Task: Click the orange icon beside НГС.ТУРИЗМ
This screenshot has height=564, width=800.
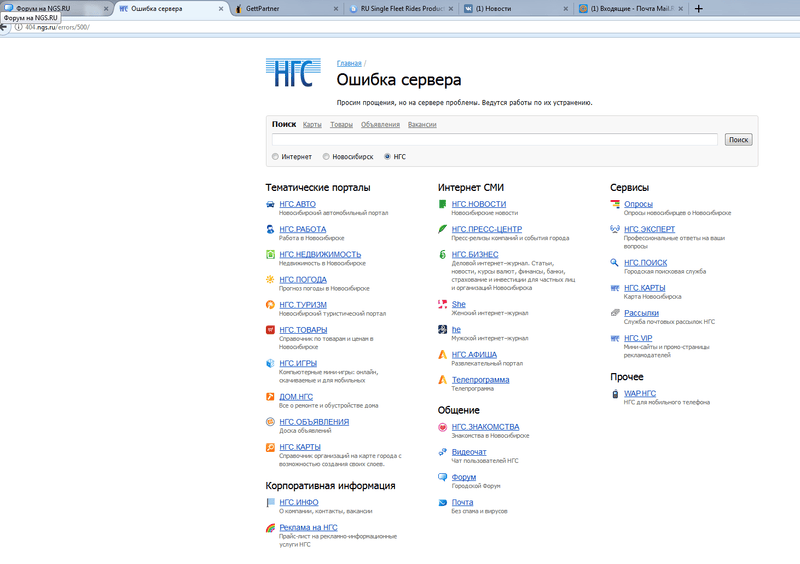Action: [270, 305]
